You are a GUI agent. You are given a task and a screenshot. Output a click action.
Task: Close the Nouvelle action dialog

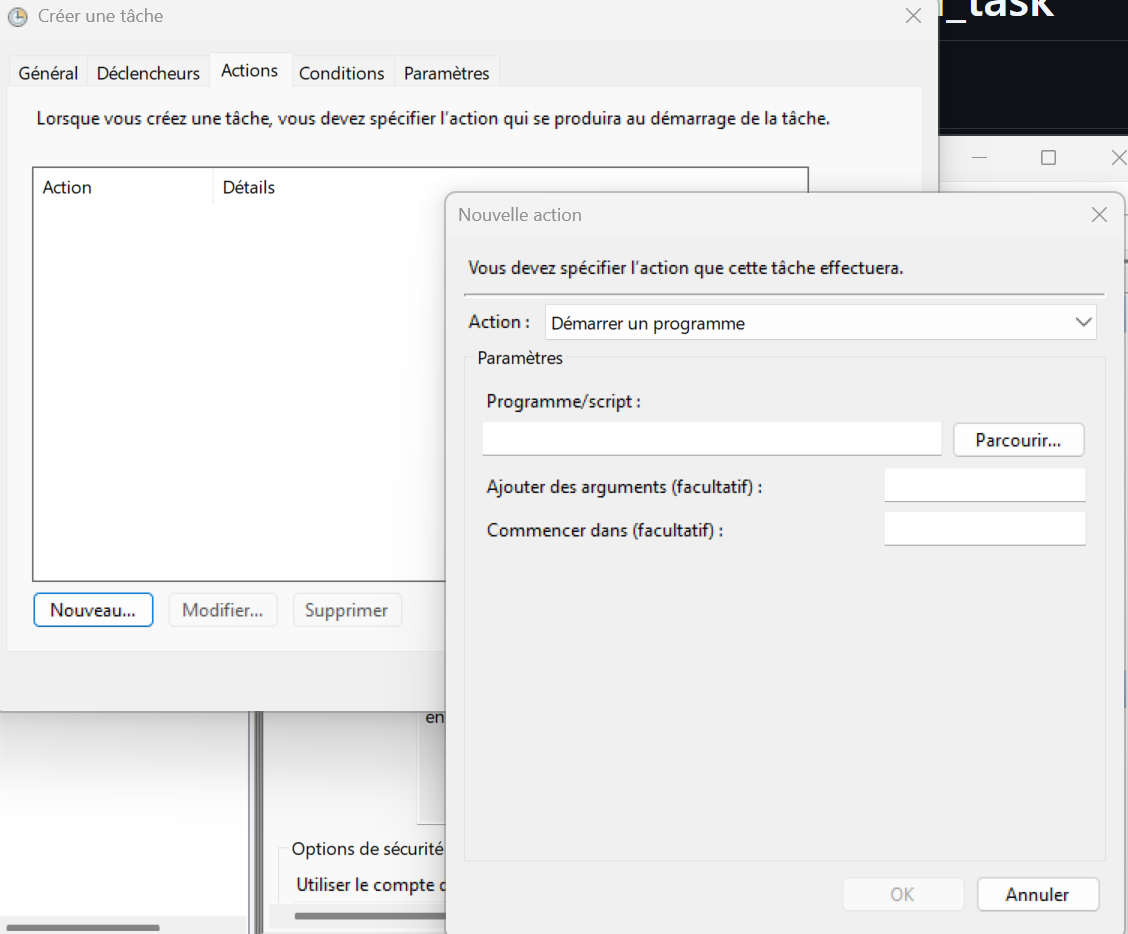tap(1099, 214)
